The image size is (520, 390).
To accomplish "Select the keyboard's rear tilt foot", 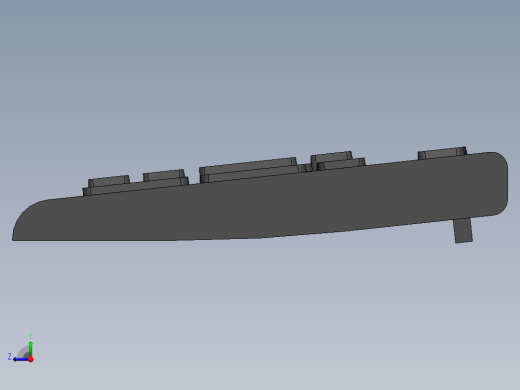I will pos(463,231).
